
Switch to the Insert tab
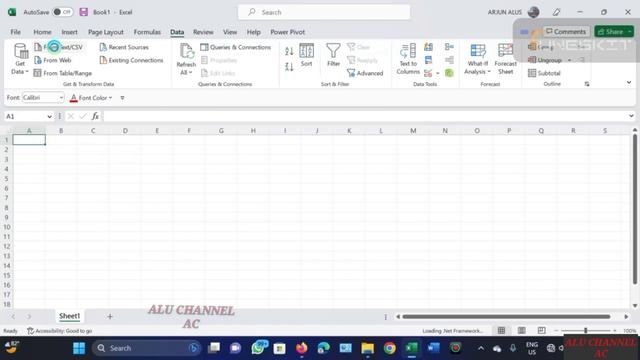(x=69, y=32)
